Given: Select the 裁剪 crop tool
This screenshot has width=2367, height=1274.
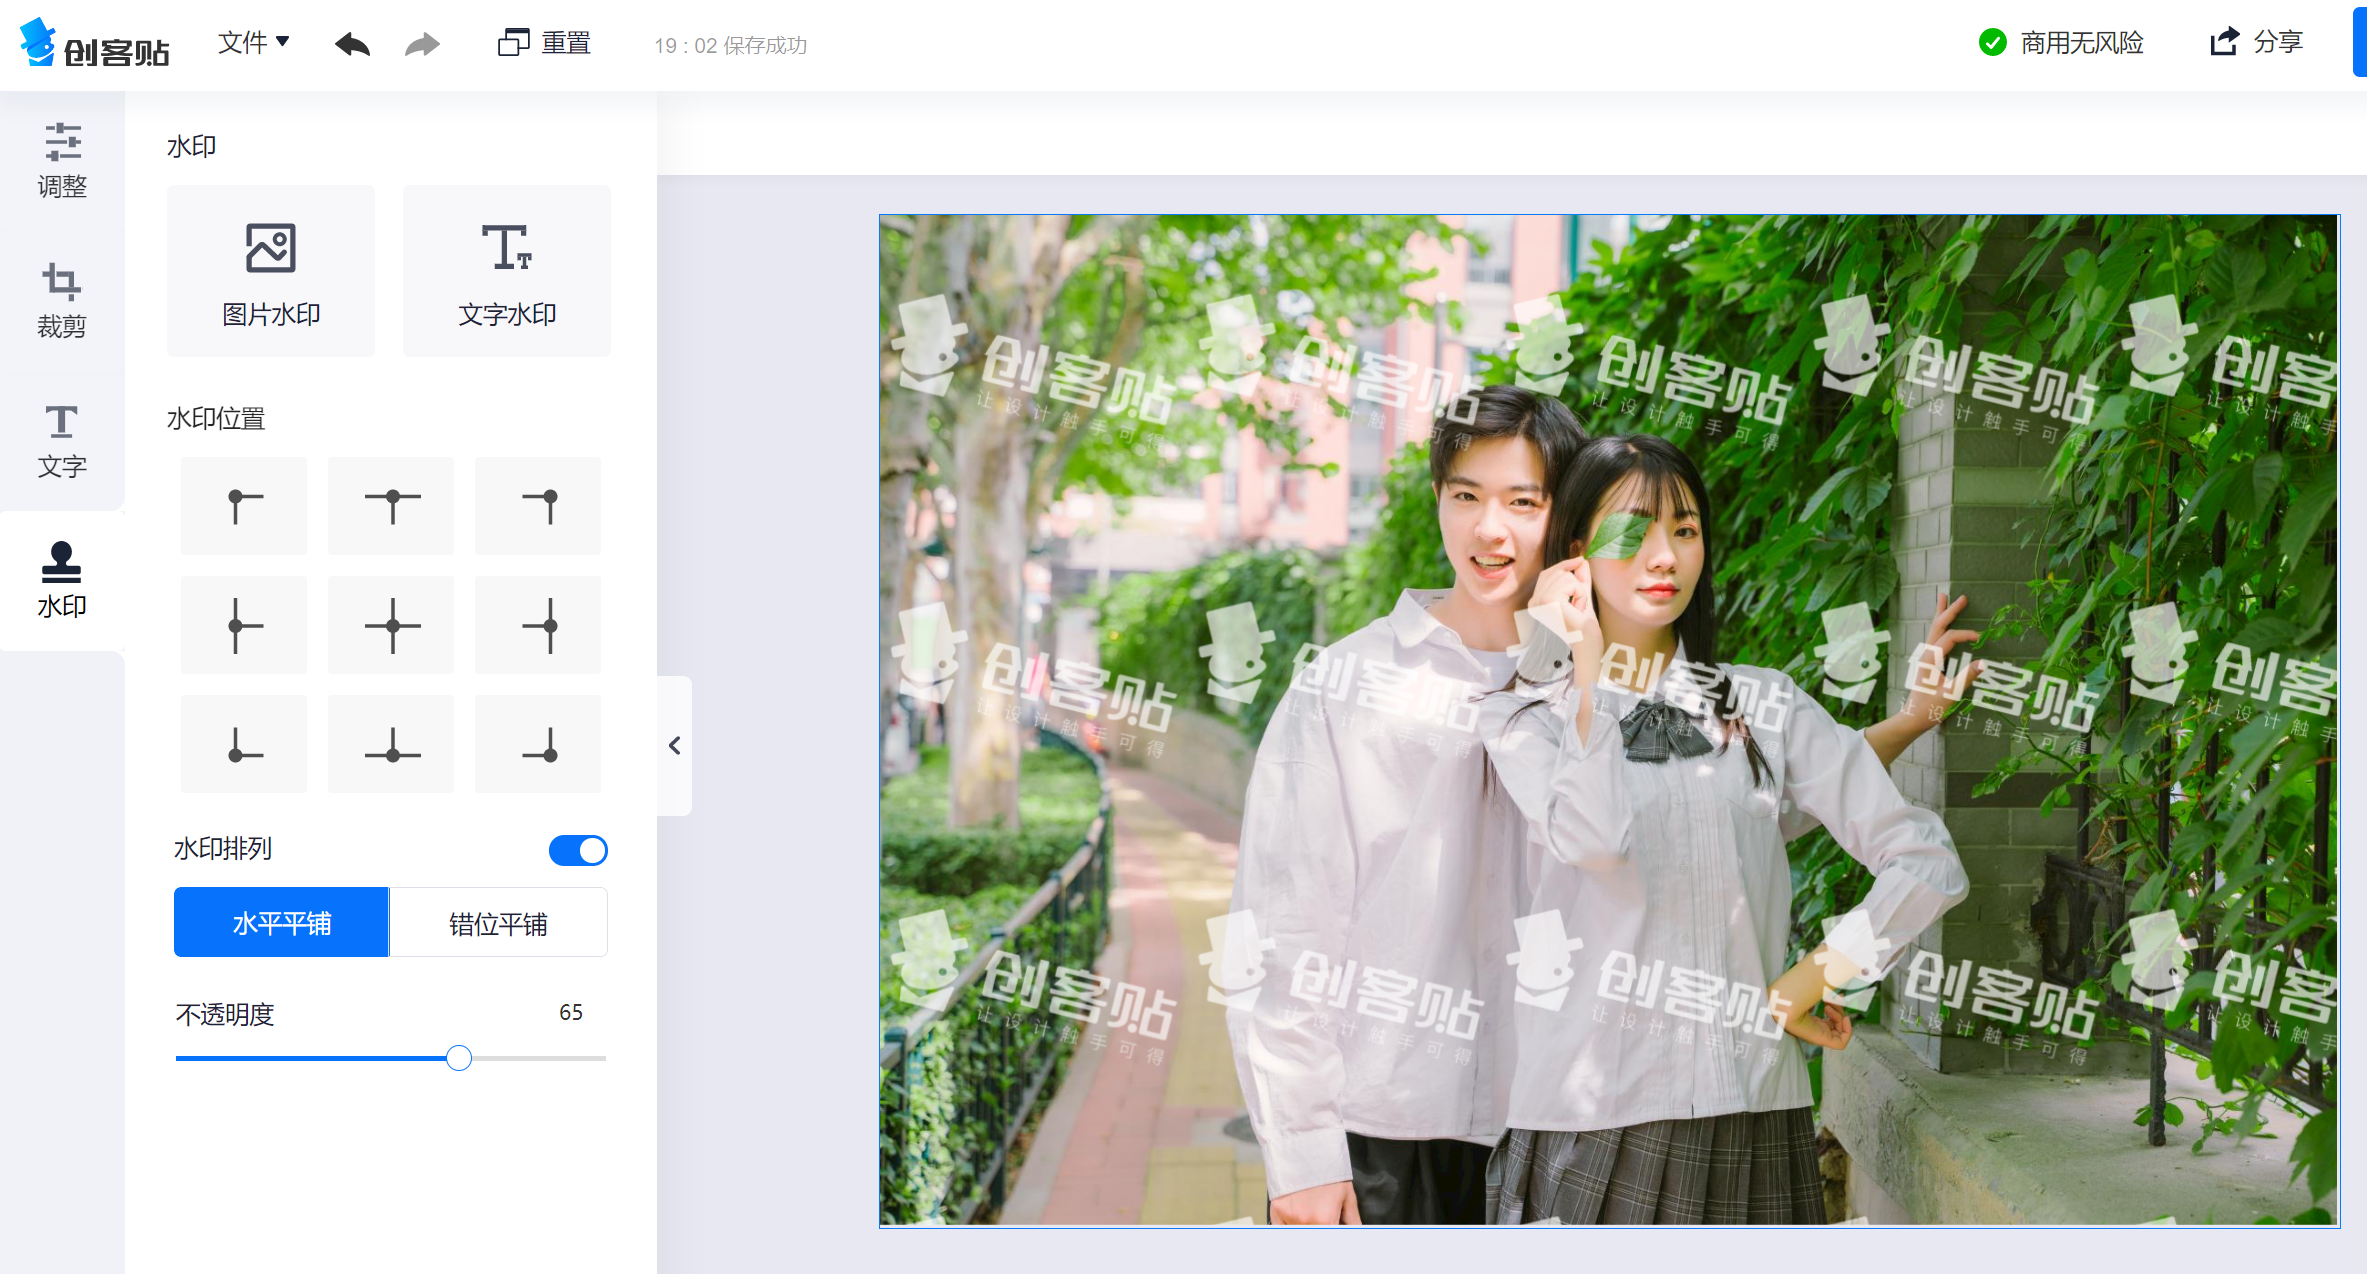Looking at the screenshot, I should [x=62, y=301].
